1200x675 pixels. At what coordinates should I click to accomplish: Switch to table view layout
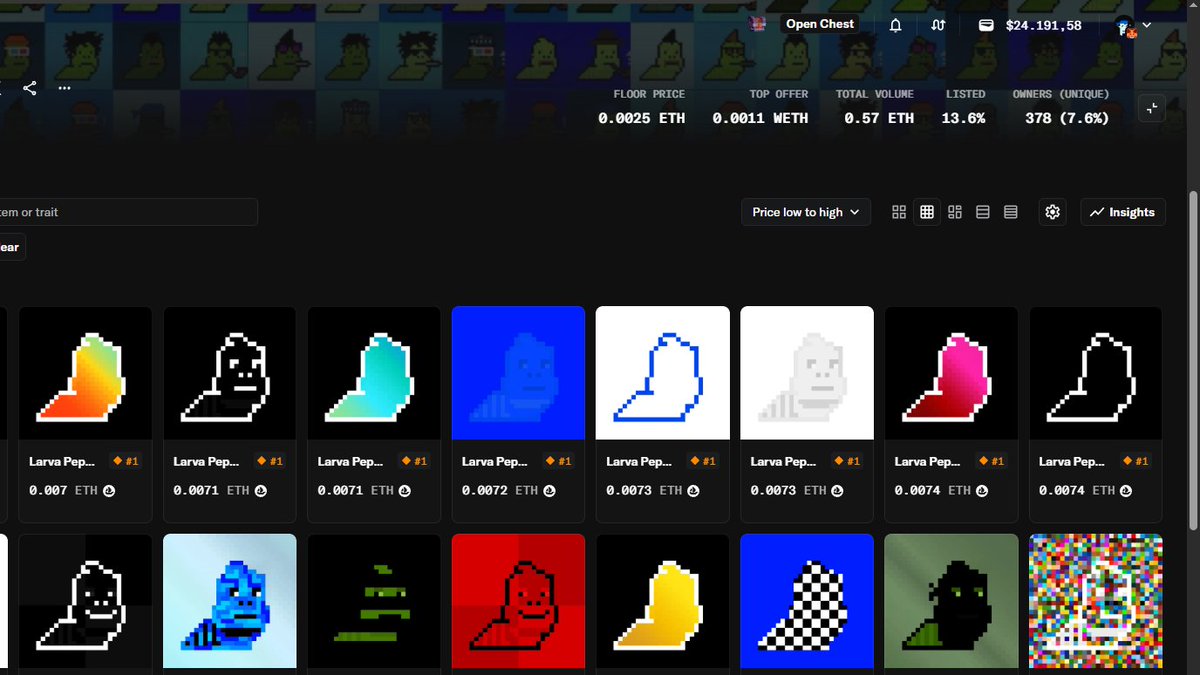[1011, 212]
